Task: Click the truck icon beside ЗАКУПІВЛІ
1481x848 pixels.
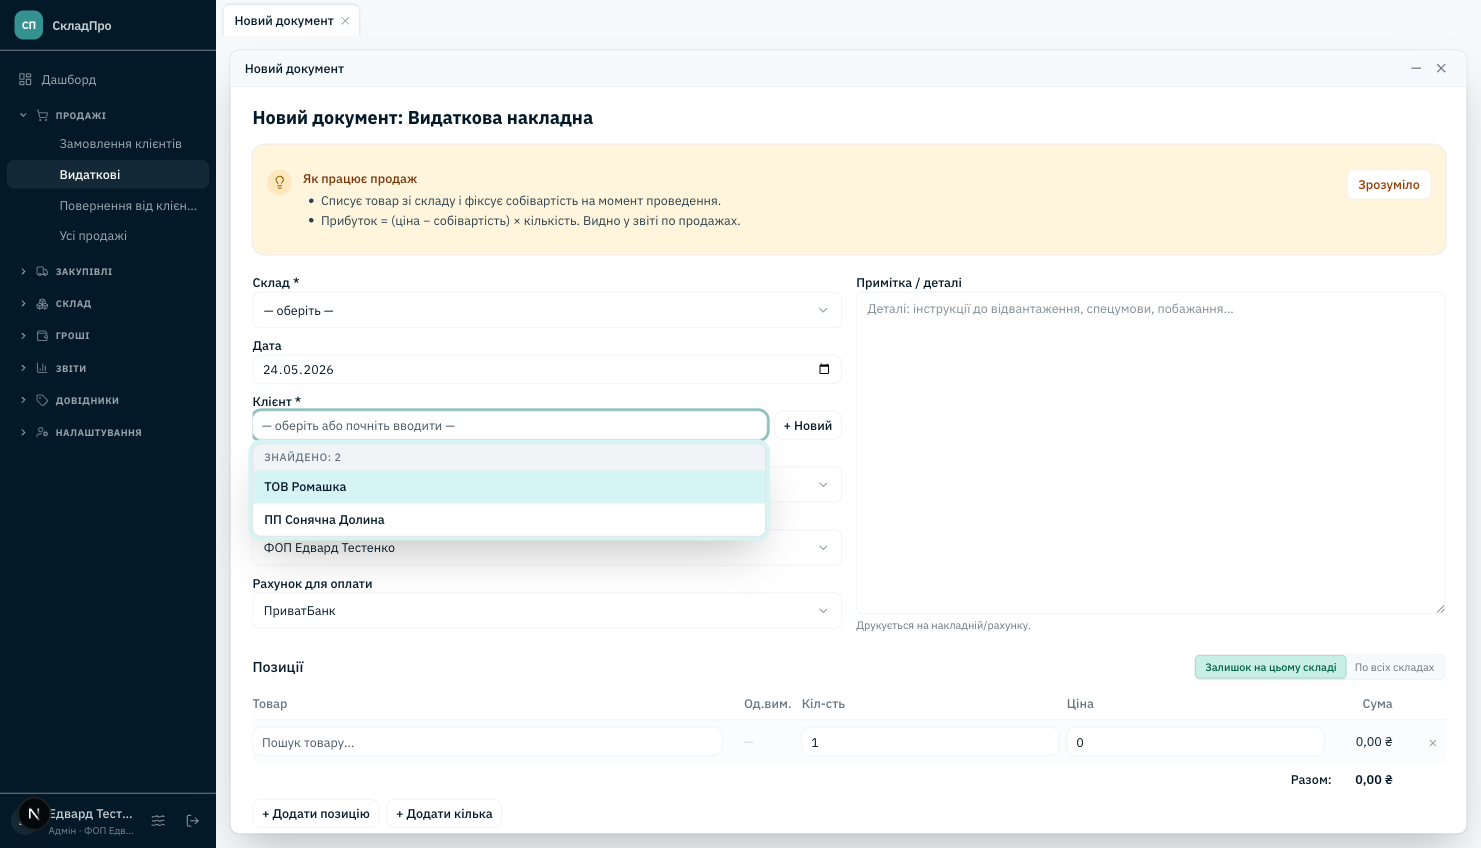Action: click(42, 271)
